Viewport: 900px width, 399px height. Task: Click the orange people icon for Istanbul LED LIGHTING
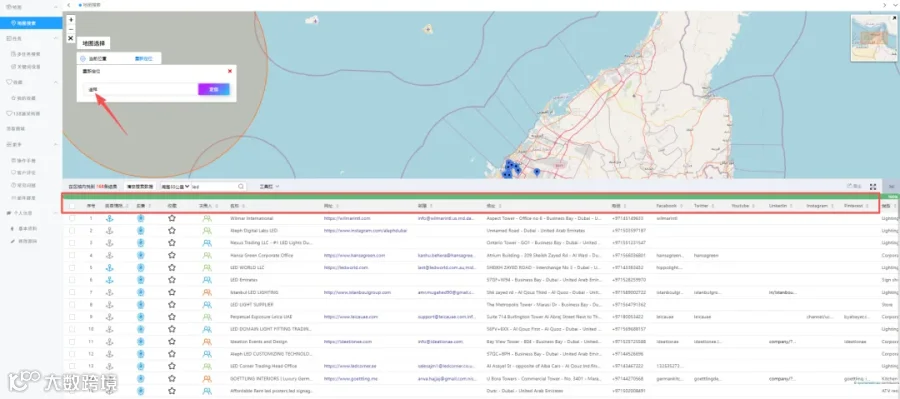tap(207, 292)
